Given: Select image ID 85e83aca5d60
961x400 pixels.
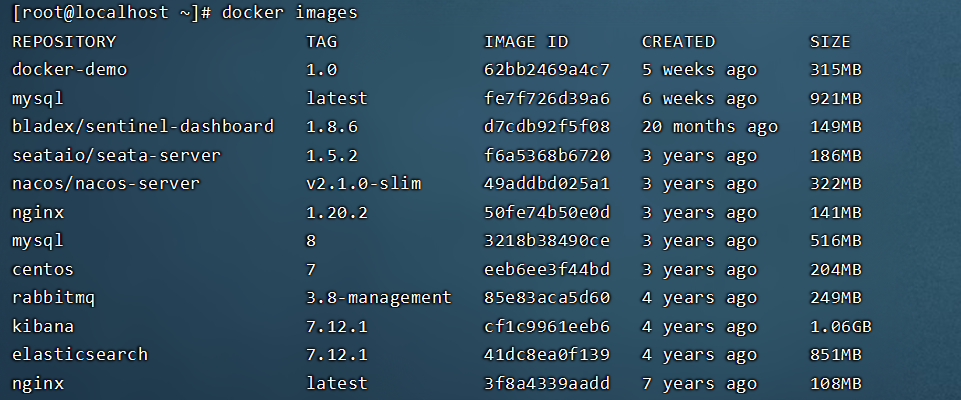Looking at the screenshot, I should coord(547,298).
